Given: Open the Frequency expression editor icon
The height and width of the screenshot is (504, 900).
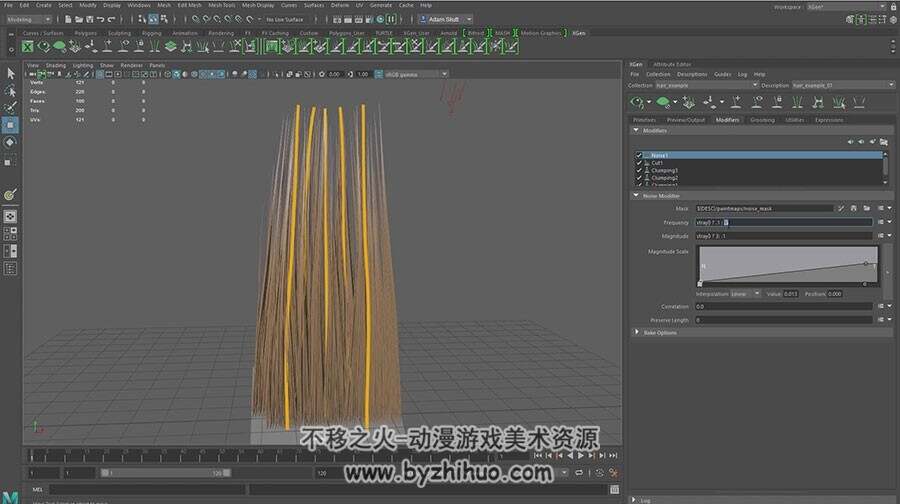Looking at the screenshot, I should pos(880,222).
